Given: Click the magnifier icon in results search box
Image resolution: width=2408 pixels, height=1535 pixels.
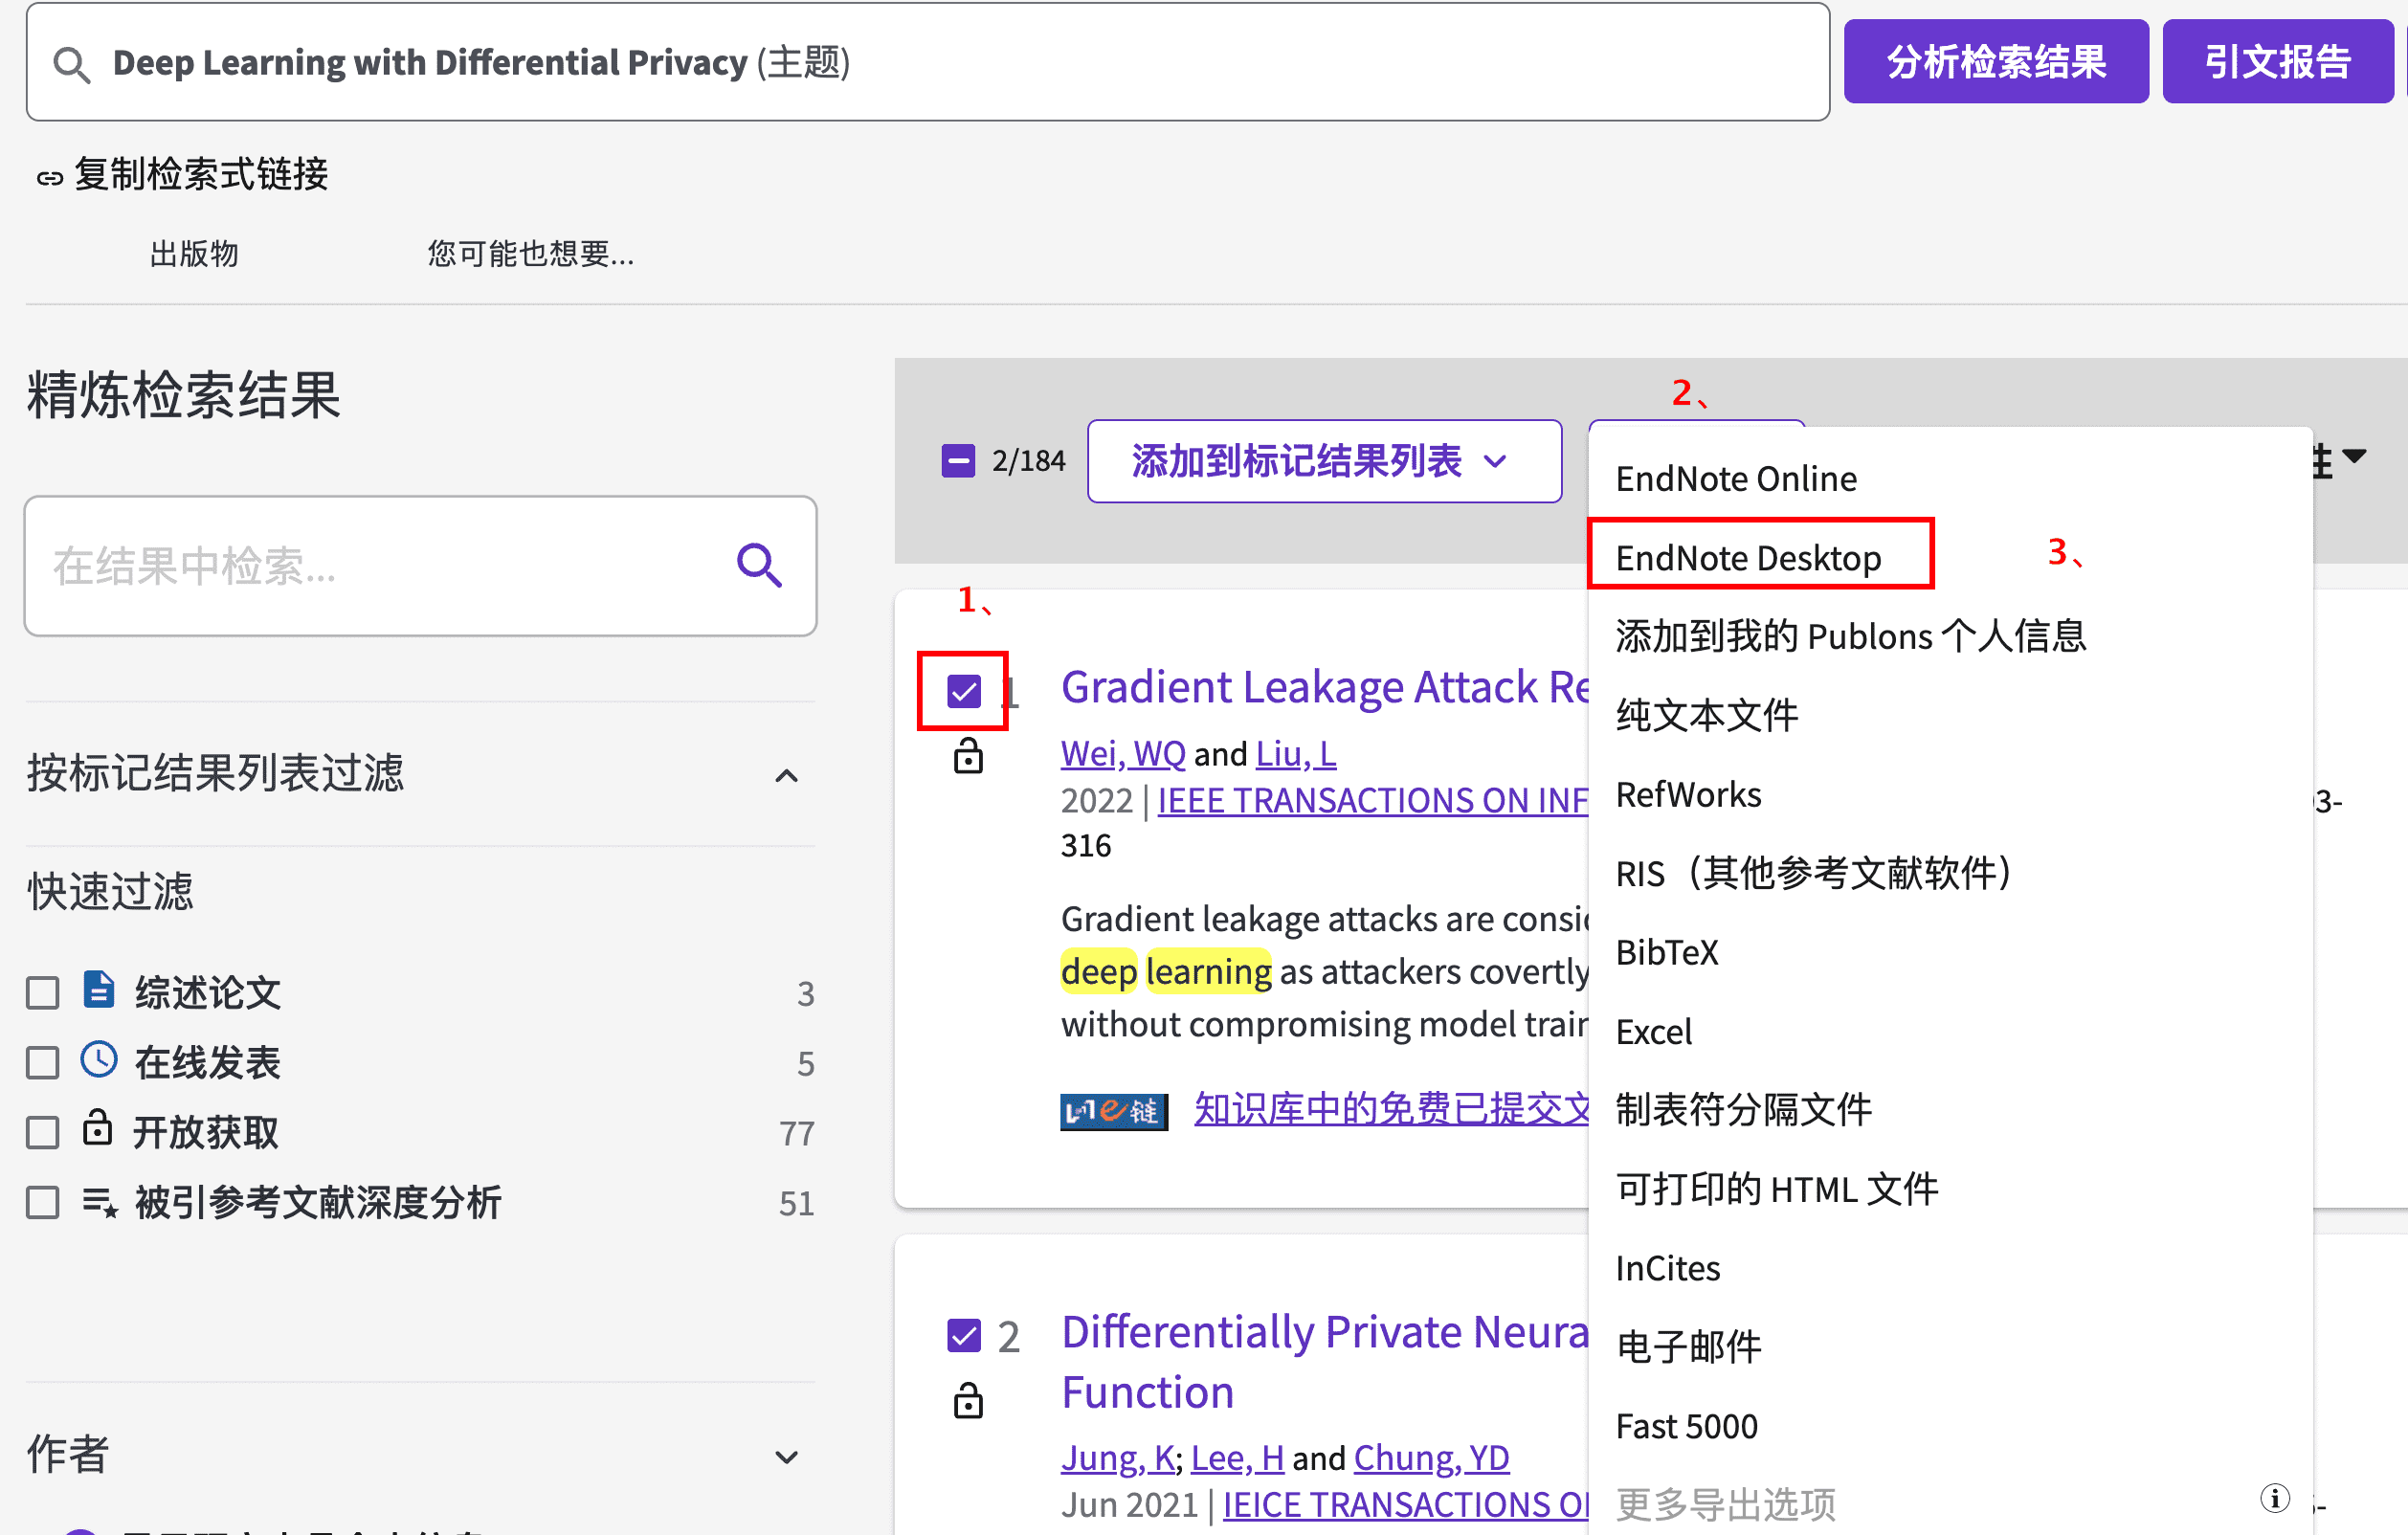Looking at the screenshot, I should tap(759, 566).
